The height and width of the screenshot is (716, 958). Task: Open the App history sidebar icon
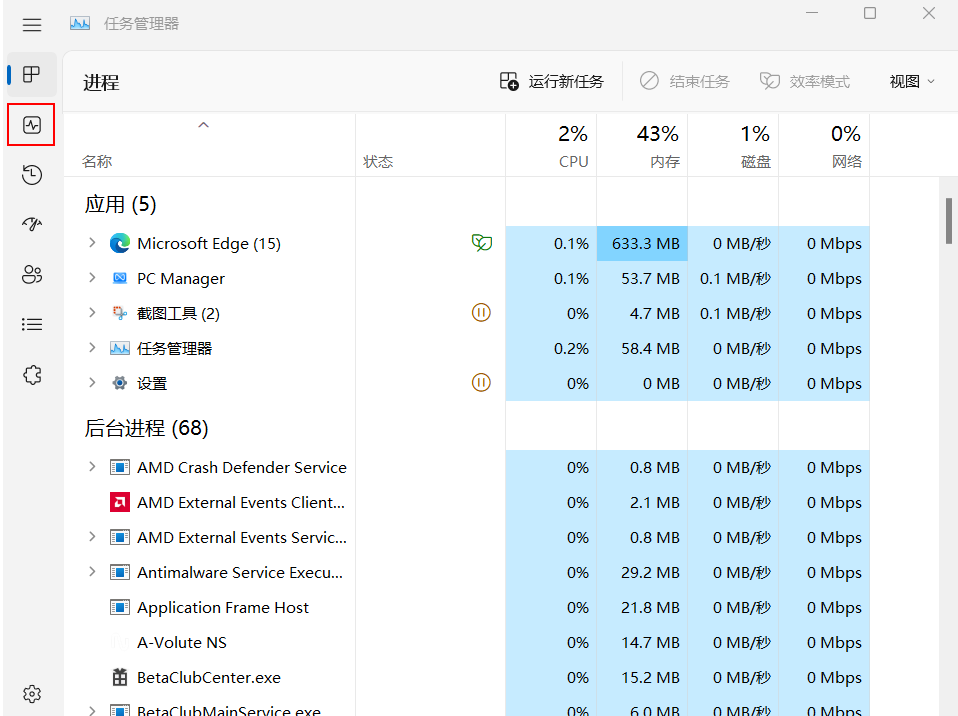click(x=32, y=175)
